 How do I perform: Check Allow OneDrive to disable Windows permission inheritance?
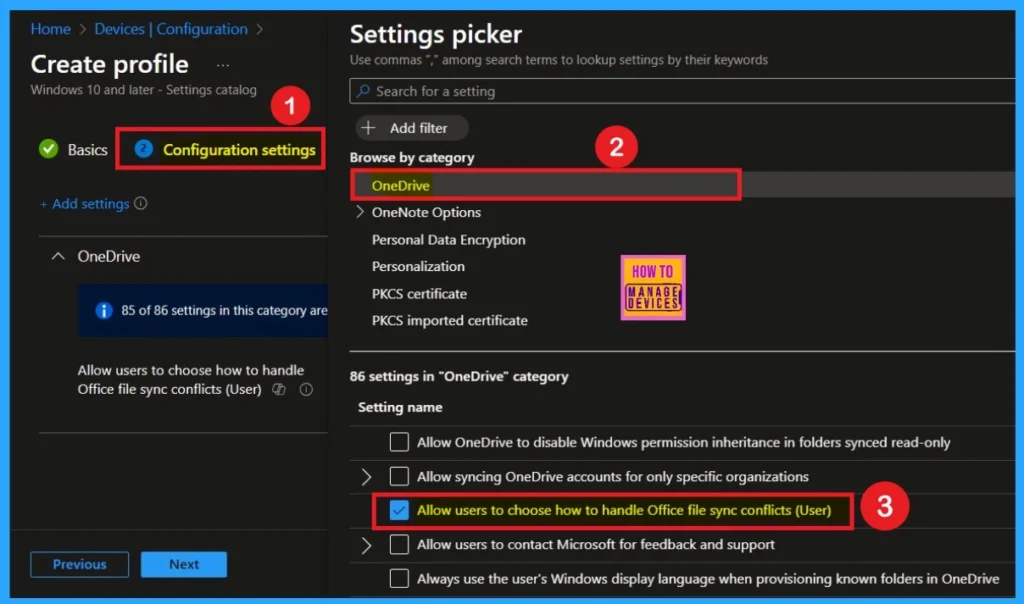[x=399, y=442]
